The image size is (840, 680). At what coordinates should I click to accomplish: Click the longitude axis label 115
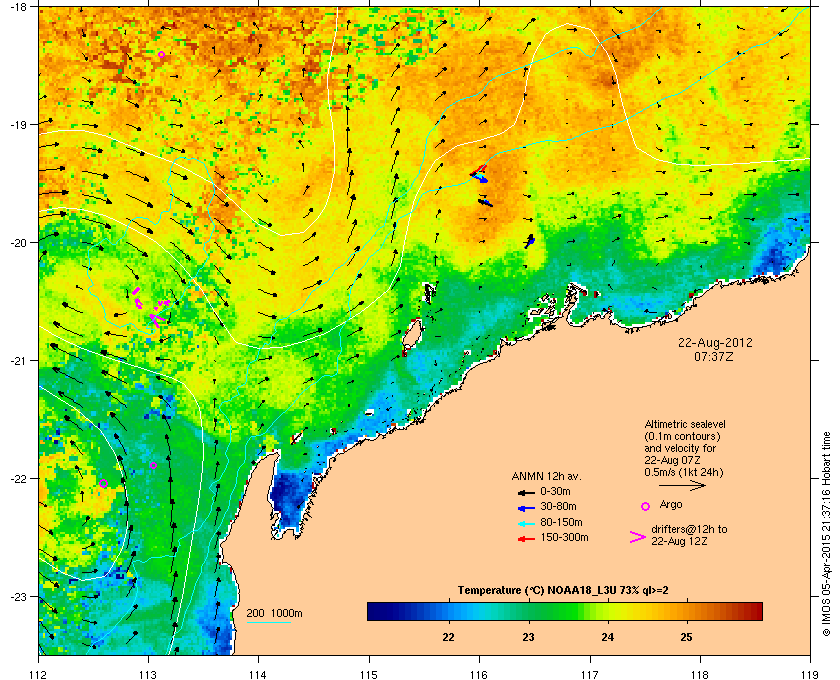[369, 674]
